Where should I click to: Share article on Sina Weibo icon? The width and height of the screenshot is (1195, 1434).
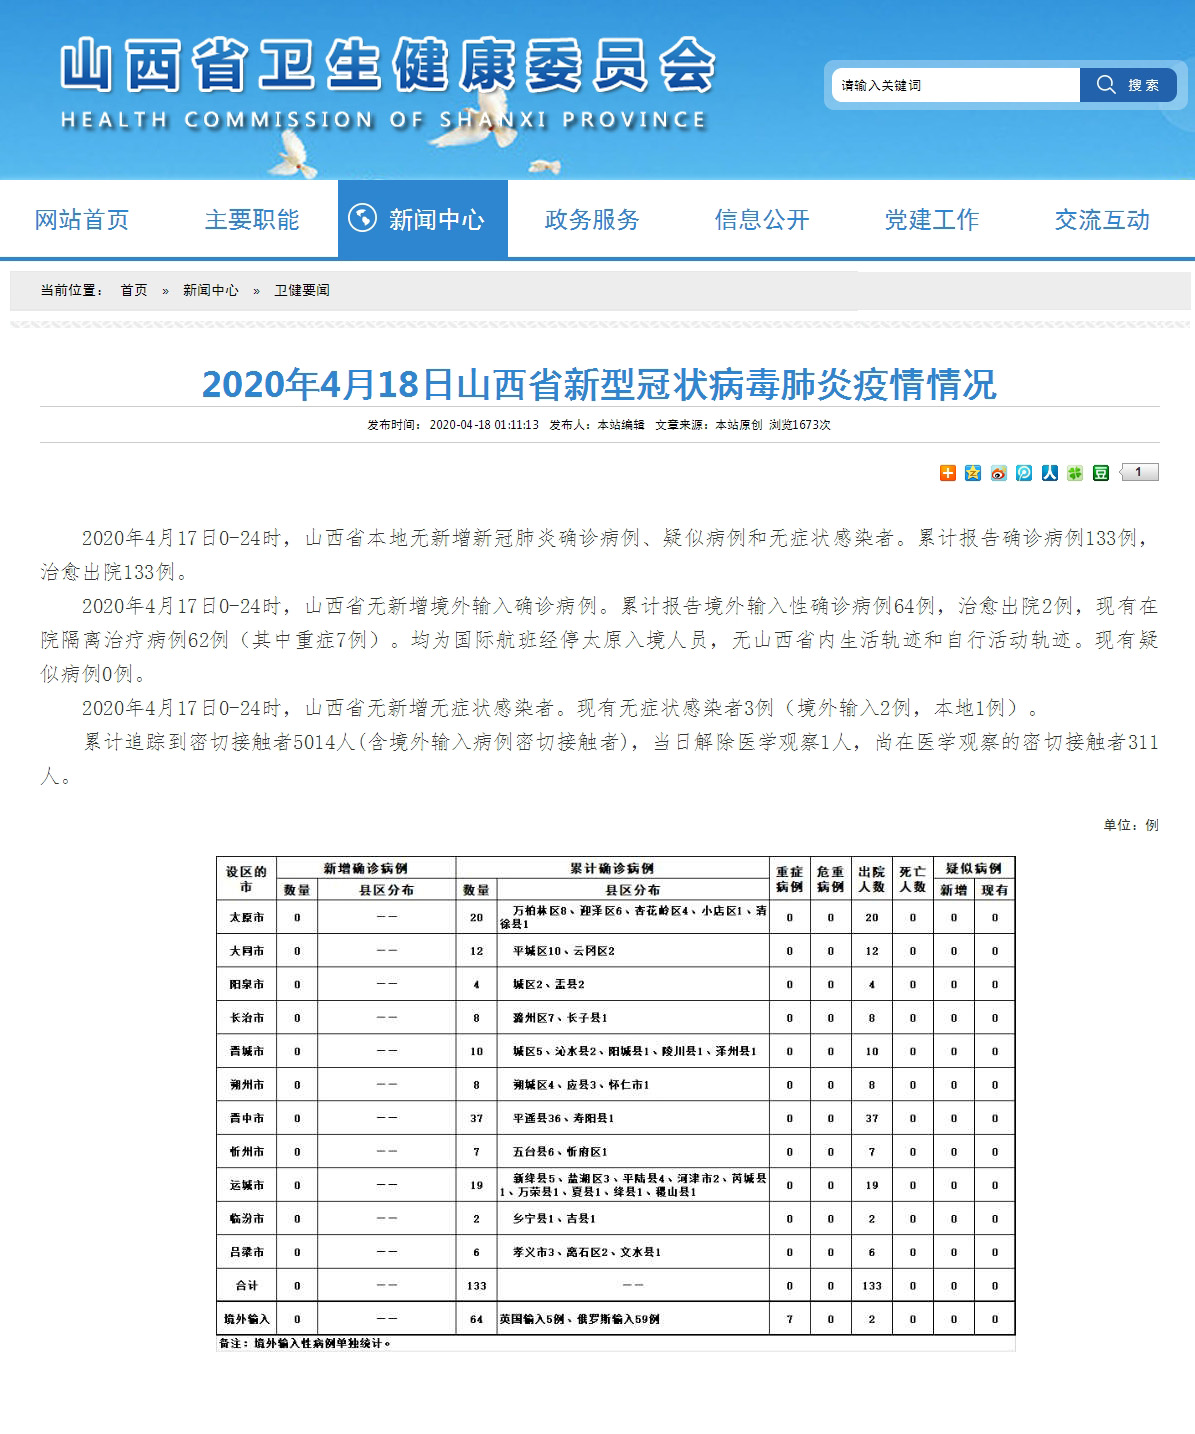coord(999,473)
